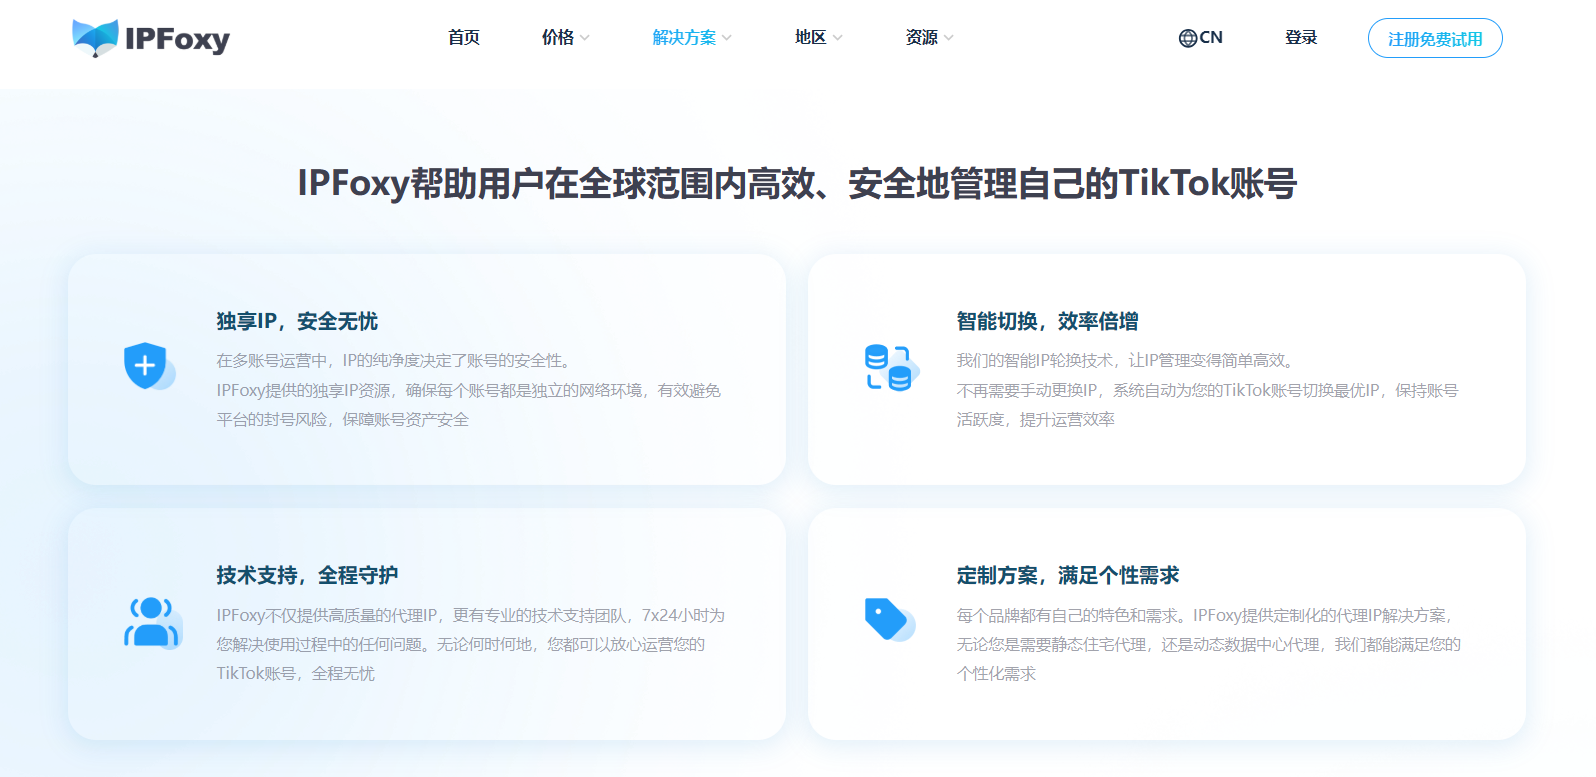Click the text 个性化需求
Viewport: 1596px width, 777px height.
pos(996,673)
